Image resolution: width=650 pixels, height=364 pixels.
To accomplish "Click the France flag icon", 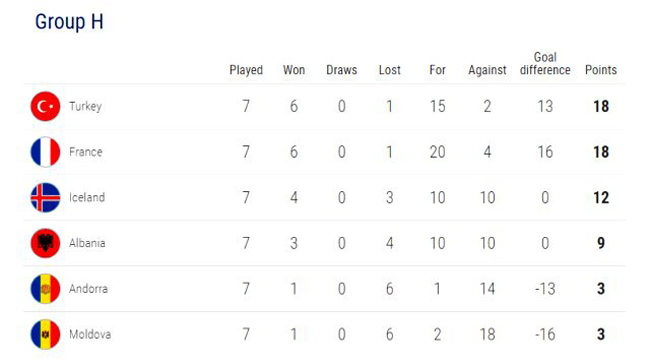I will [45, 152].
